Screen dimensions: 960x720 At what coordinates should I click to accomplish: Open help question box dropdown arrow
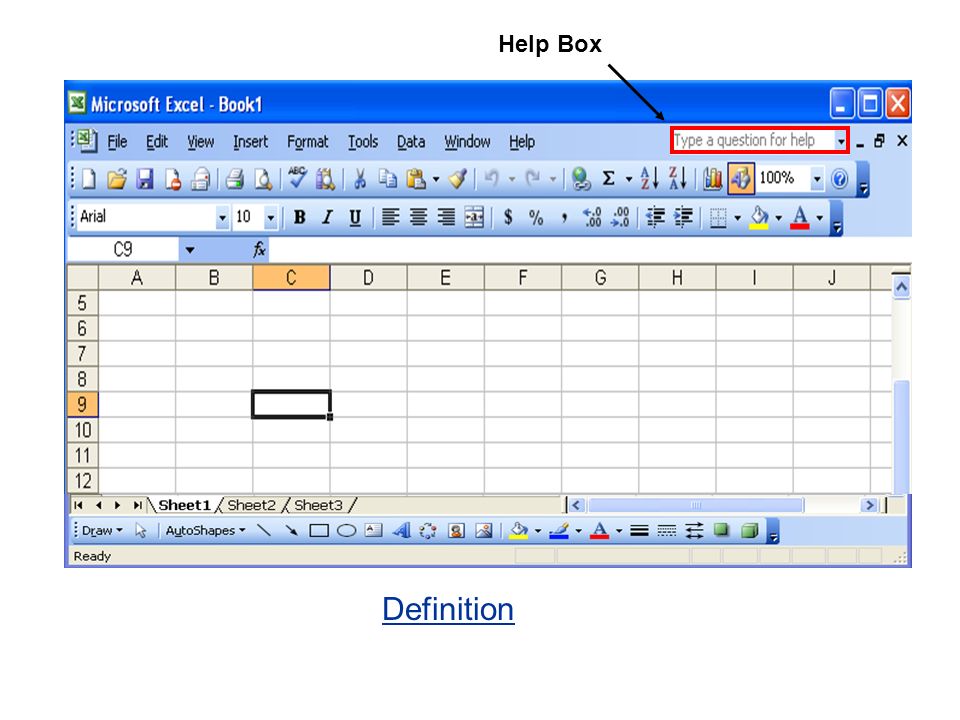[x=841, y=141]
